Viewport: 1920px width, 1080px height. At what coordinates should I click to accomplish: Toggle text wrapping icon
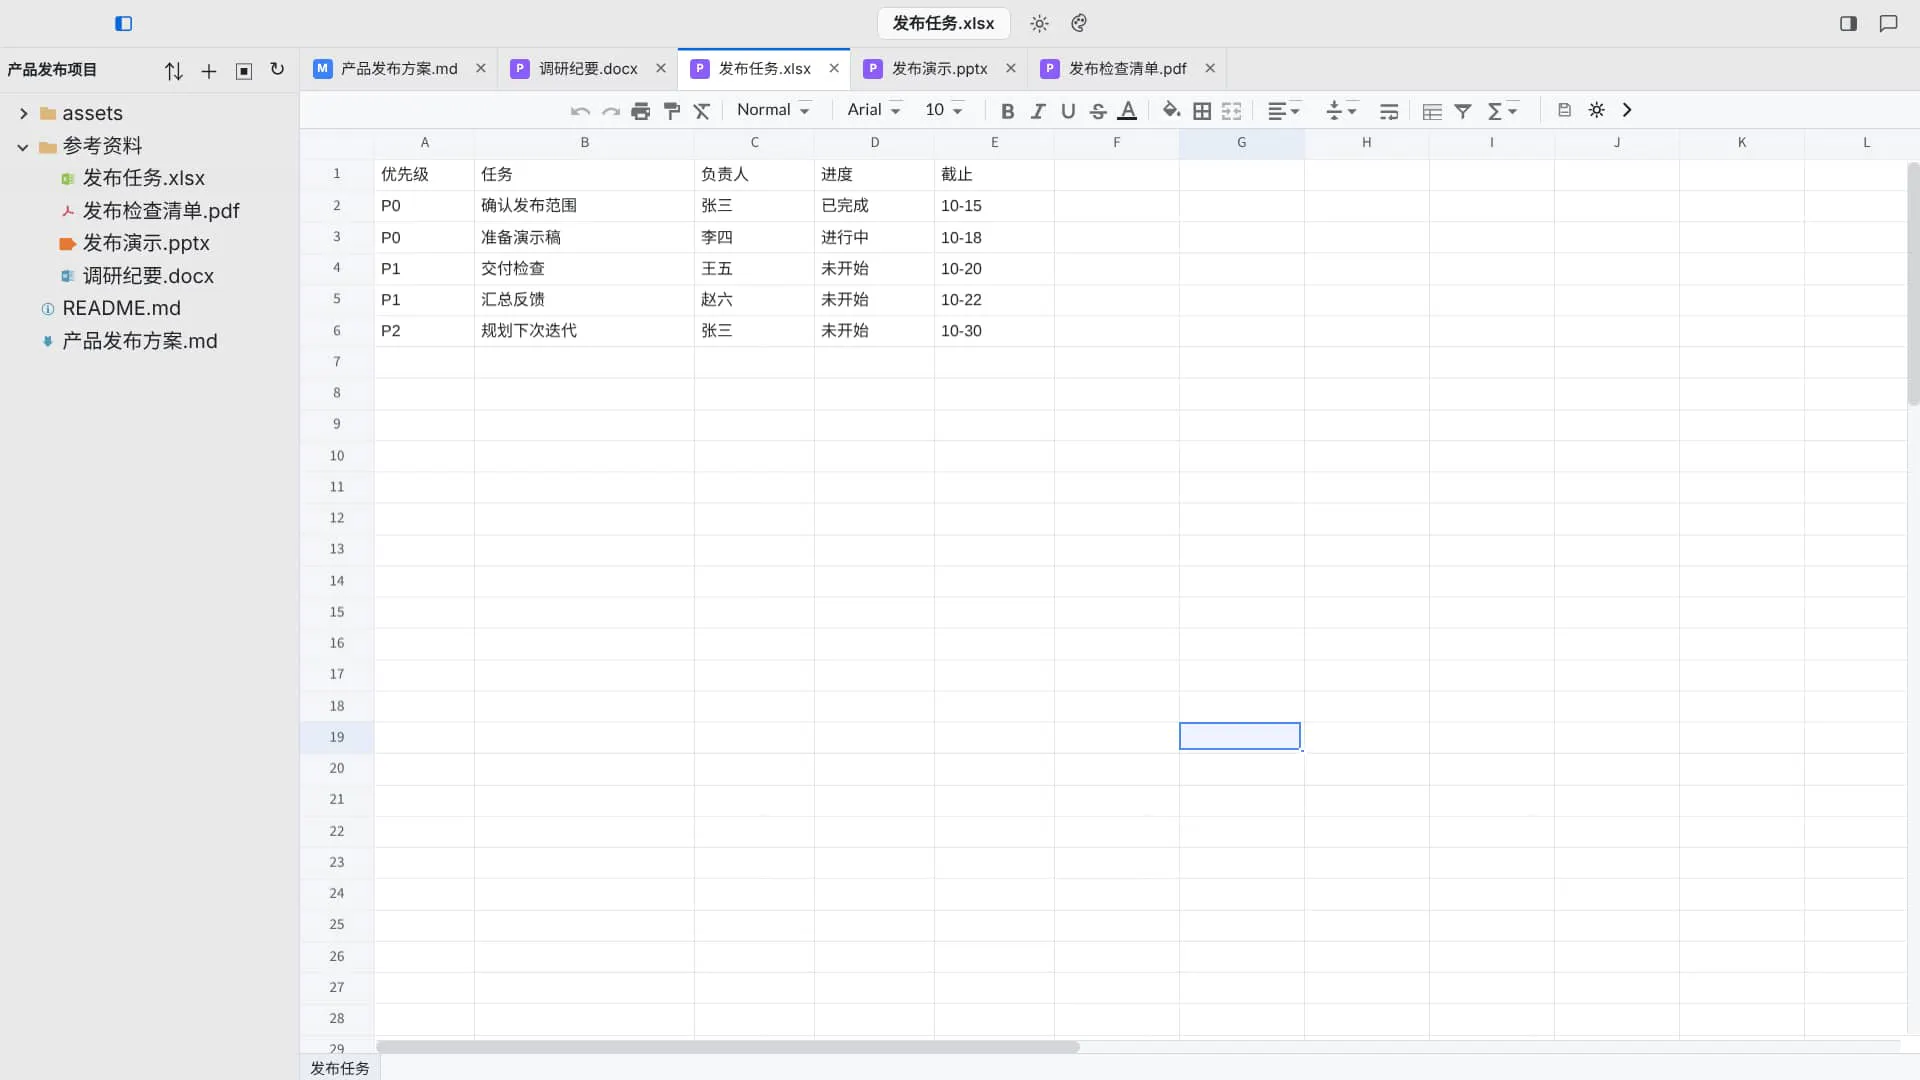[1389, 111]
